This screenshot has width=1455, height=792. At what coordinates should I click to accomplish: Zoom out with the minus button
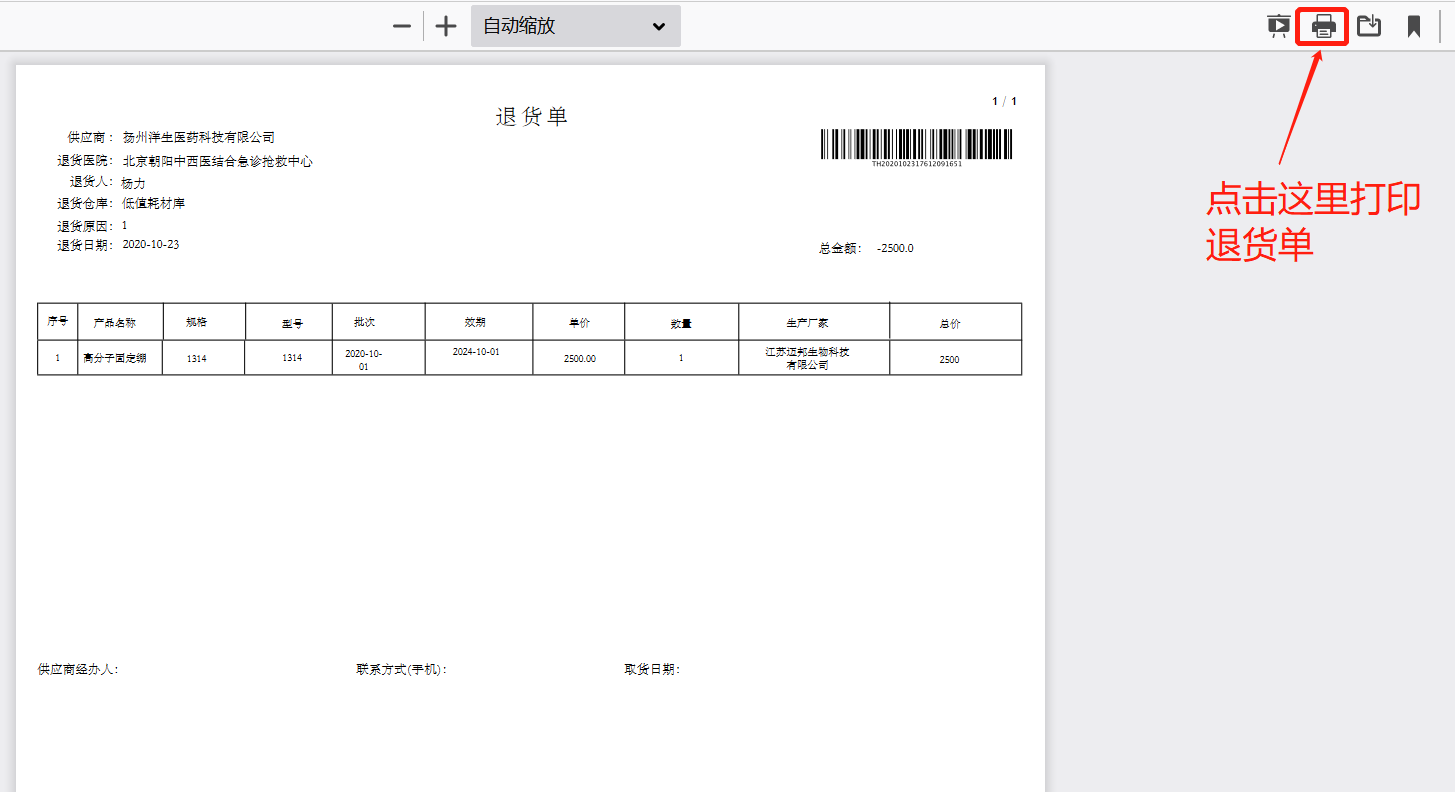click(402, 26)
